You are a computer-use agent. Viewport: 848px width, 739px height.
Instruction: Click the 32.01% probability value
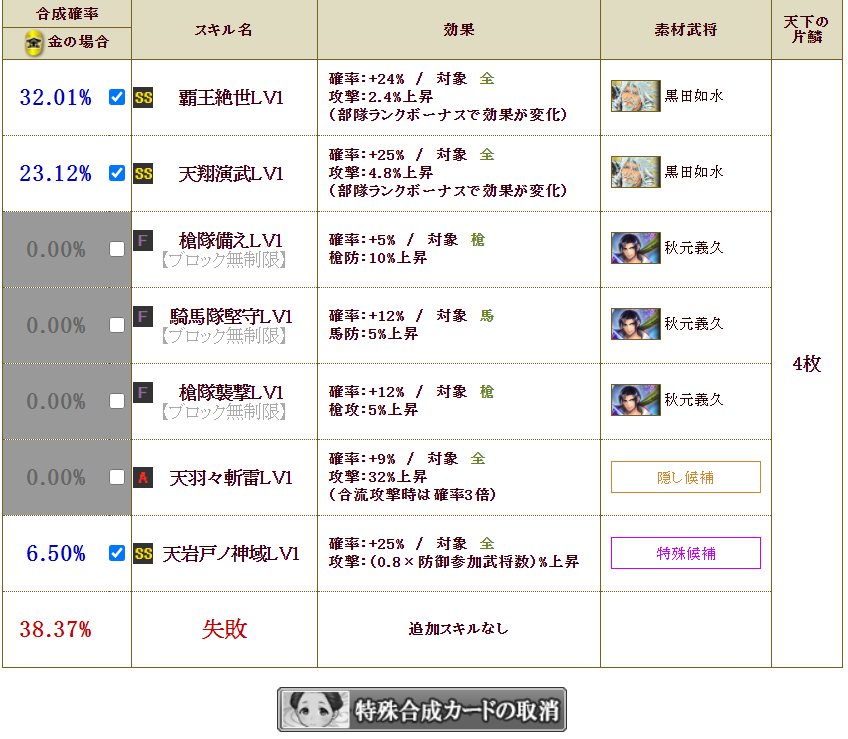coord(56,97)
